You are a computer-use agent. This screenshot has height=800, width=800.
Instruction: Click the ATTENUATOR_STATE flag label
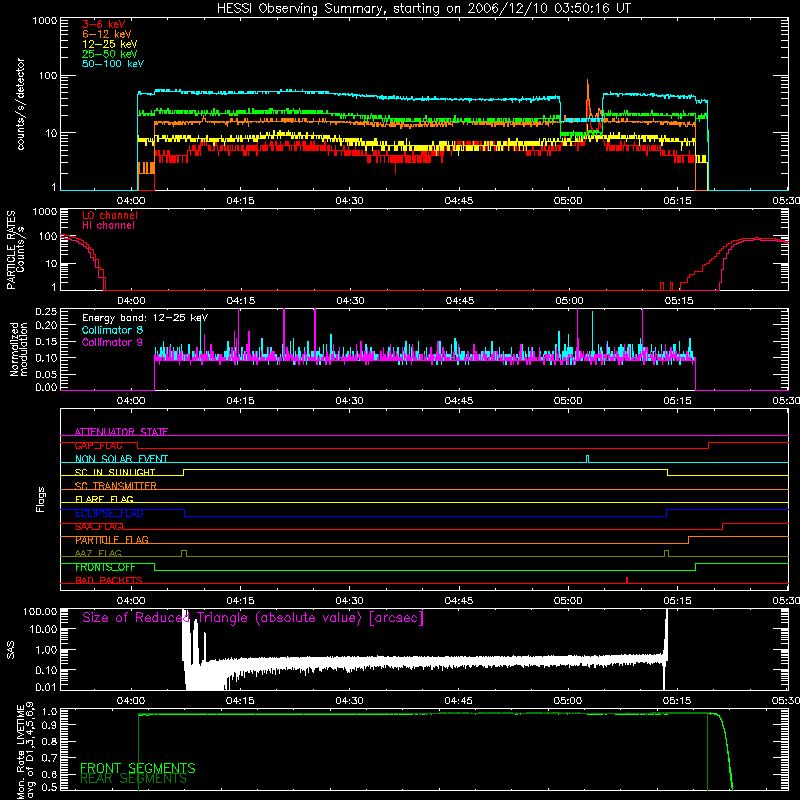point(121,432)
